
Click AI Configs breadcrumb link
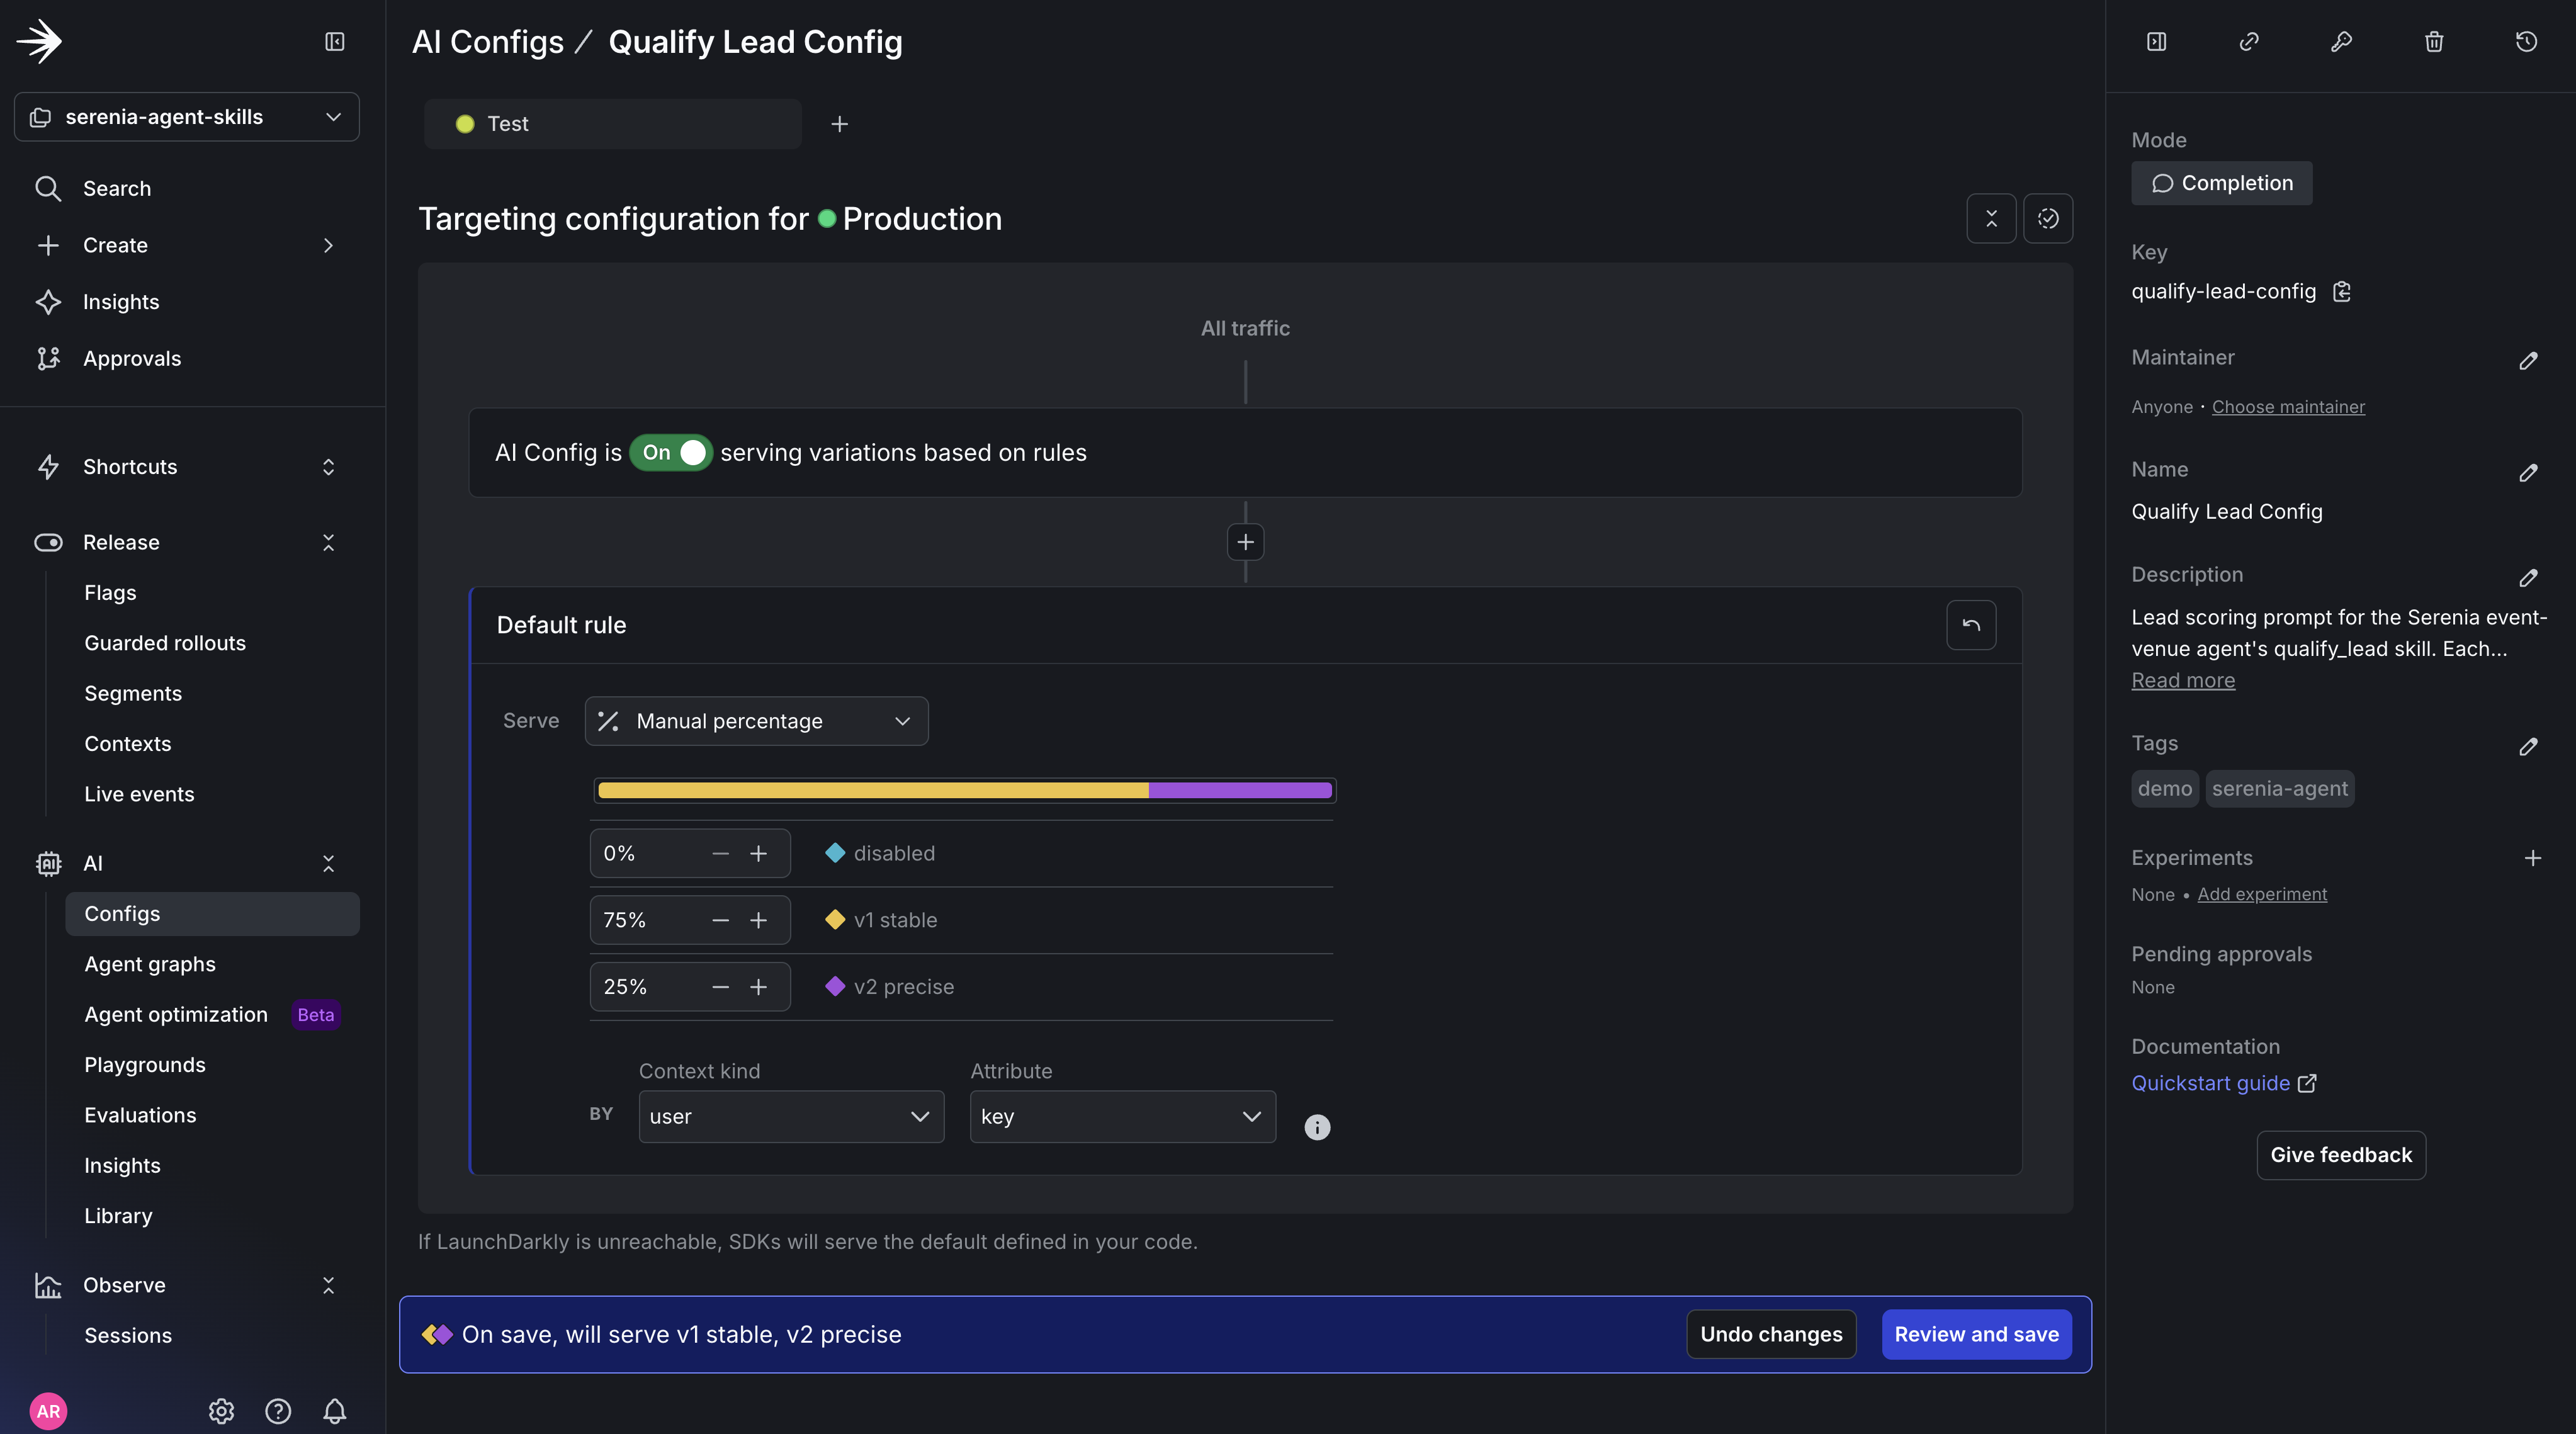[488, 42]
